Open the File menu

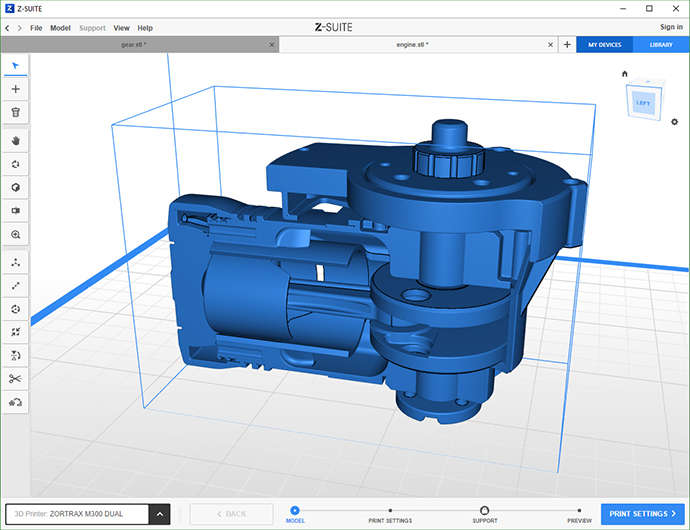tap(36, 27)
